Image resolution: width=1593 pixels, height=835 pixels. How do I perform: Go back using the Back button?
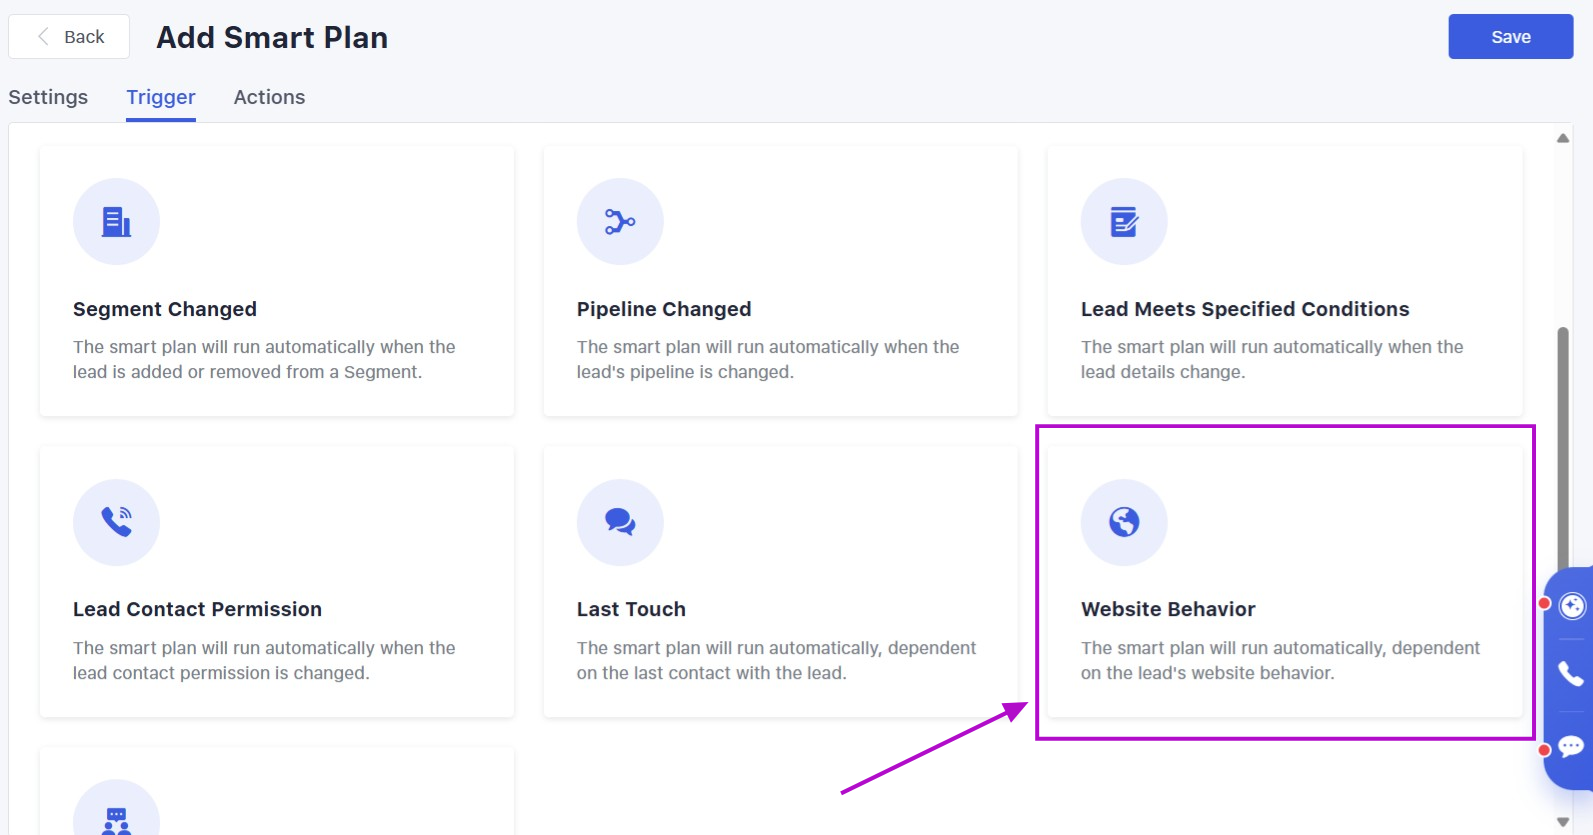(x=69, y=37)
